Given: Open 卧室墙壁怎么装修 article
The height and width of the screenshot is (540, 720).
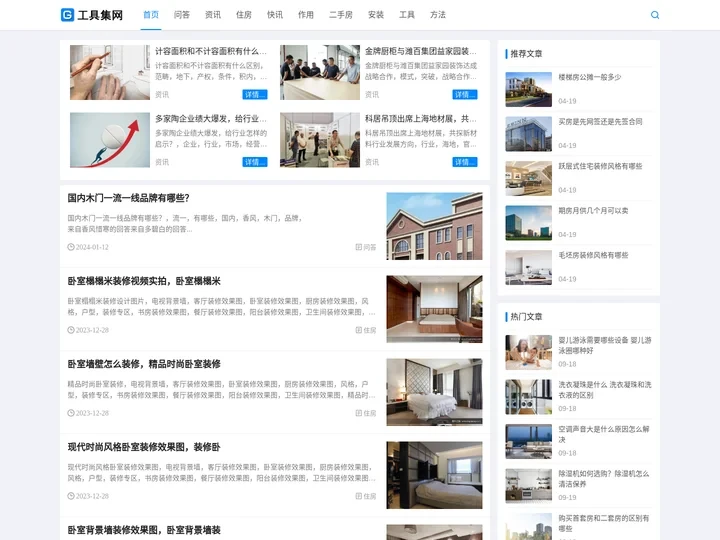Looking at the screenshot, I should [x=144, y=364].
